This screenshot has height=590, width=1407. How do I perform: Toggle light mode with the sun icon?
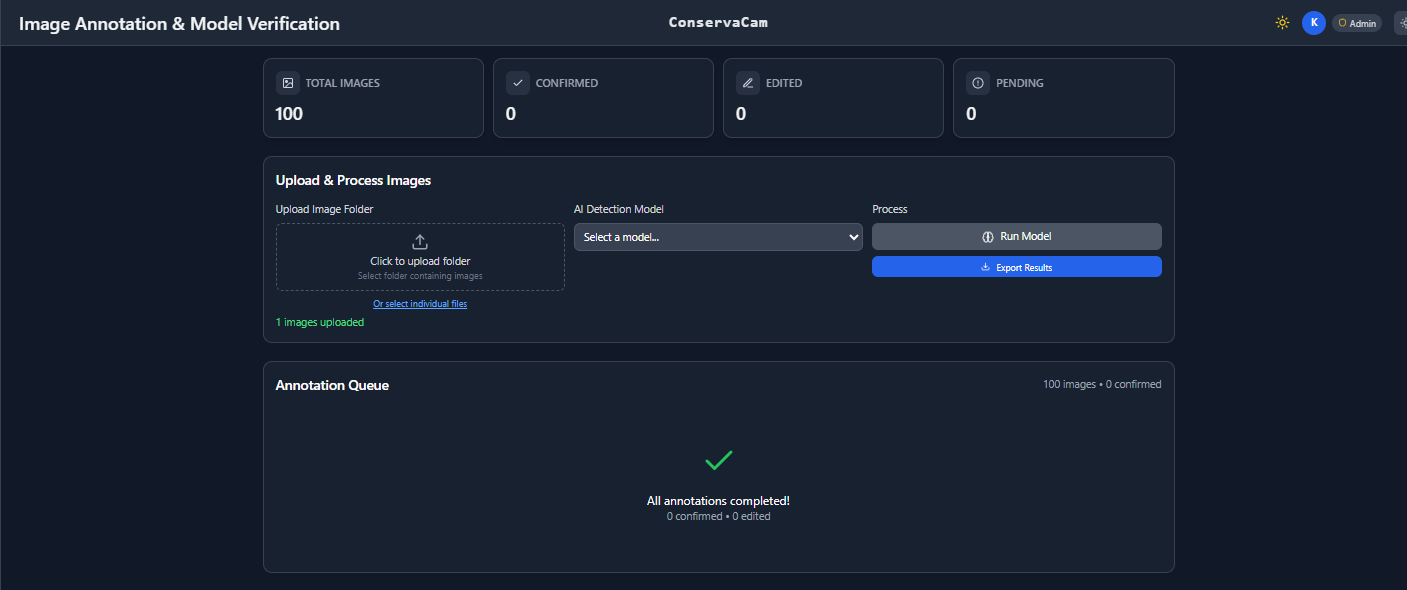(1282, 22)
